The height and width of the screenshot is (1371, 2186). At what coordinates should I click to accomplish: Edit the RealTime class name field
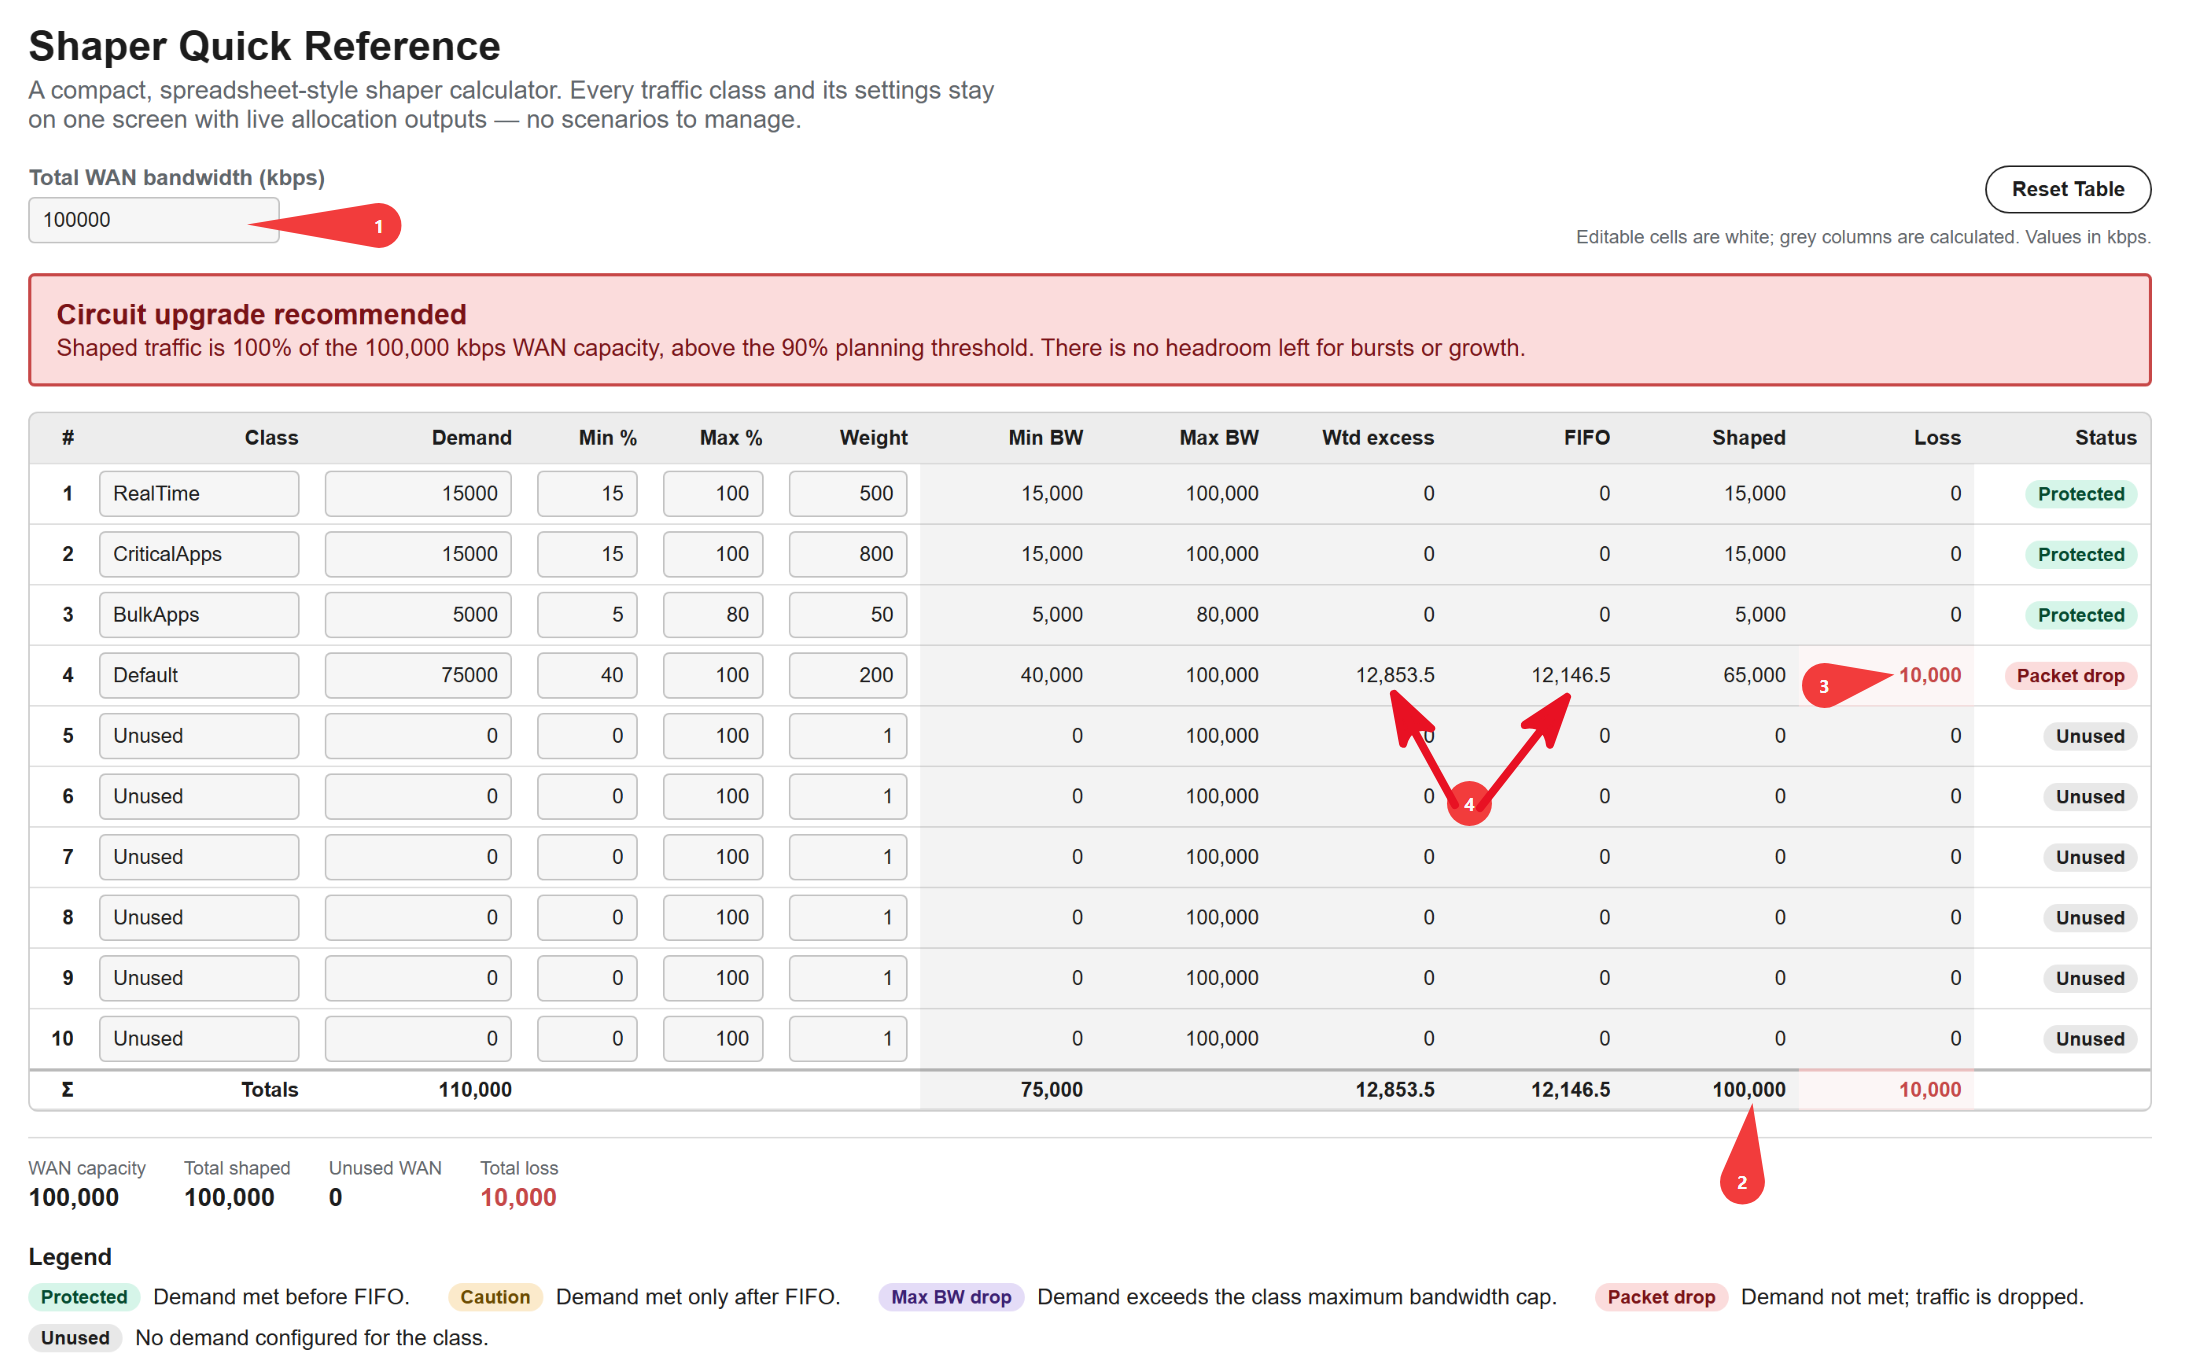click(x=199, y=494)
